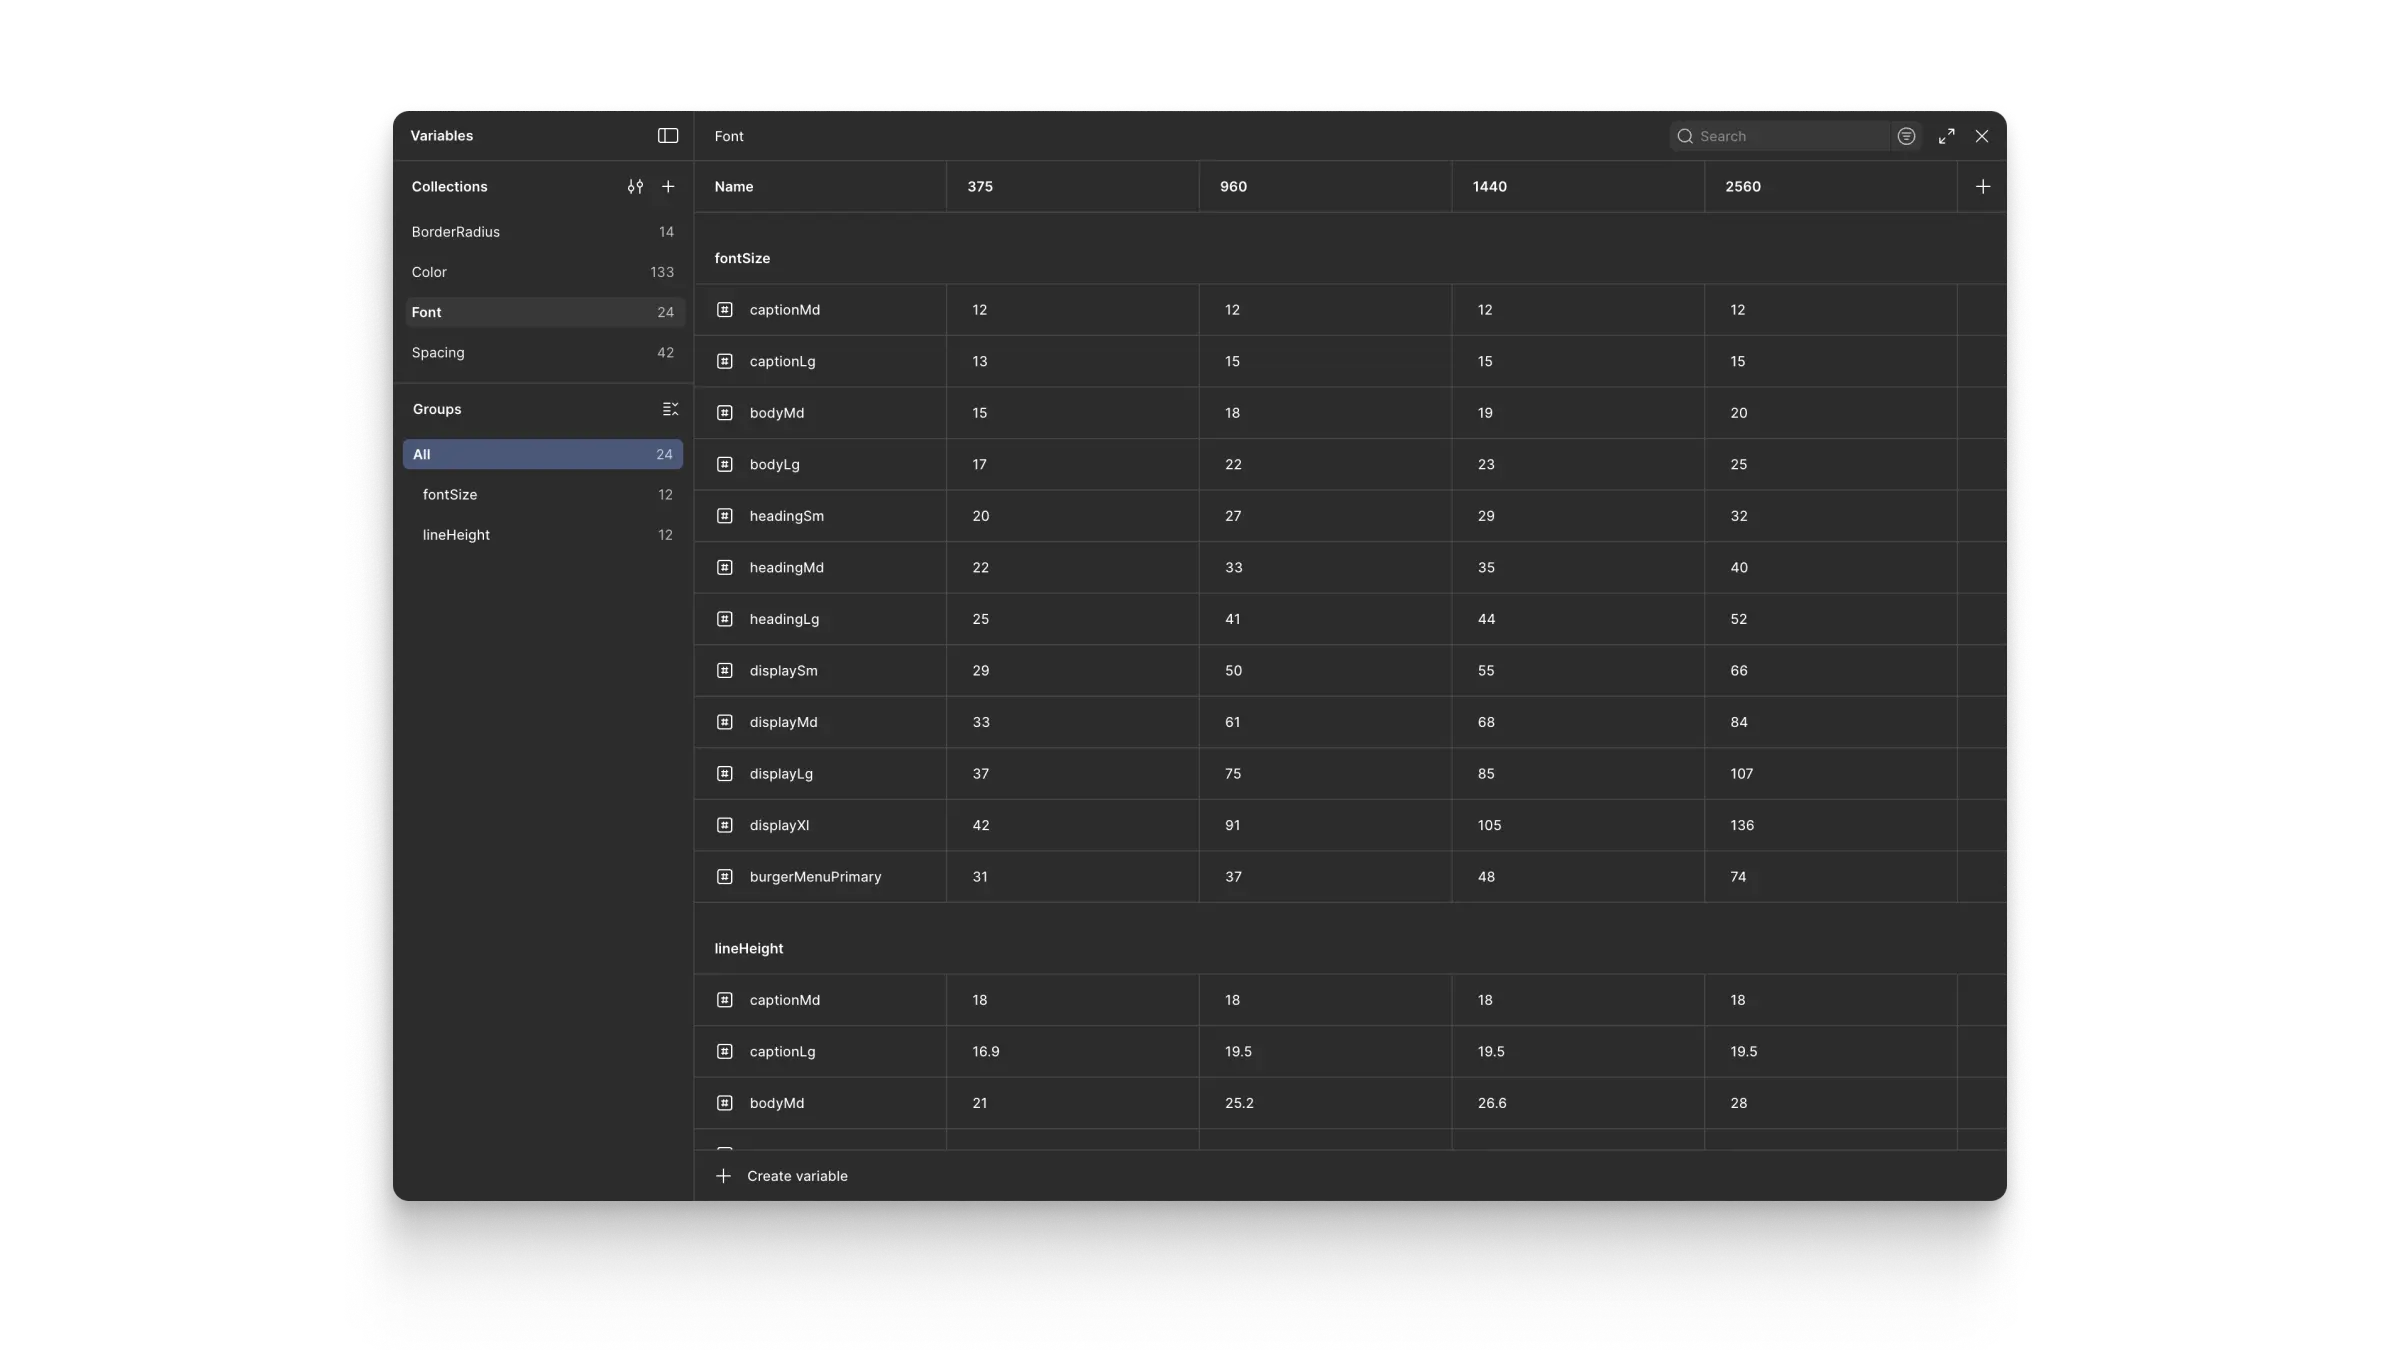2400x1350 pixels.
Task: Click the Create variable button
Action: click(x=797, y=1176)
